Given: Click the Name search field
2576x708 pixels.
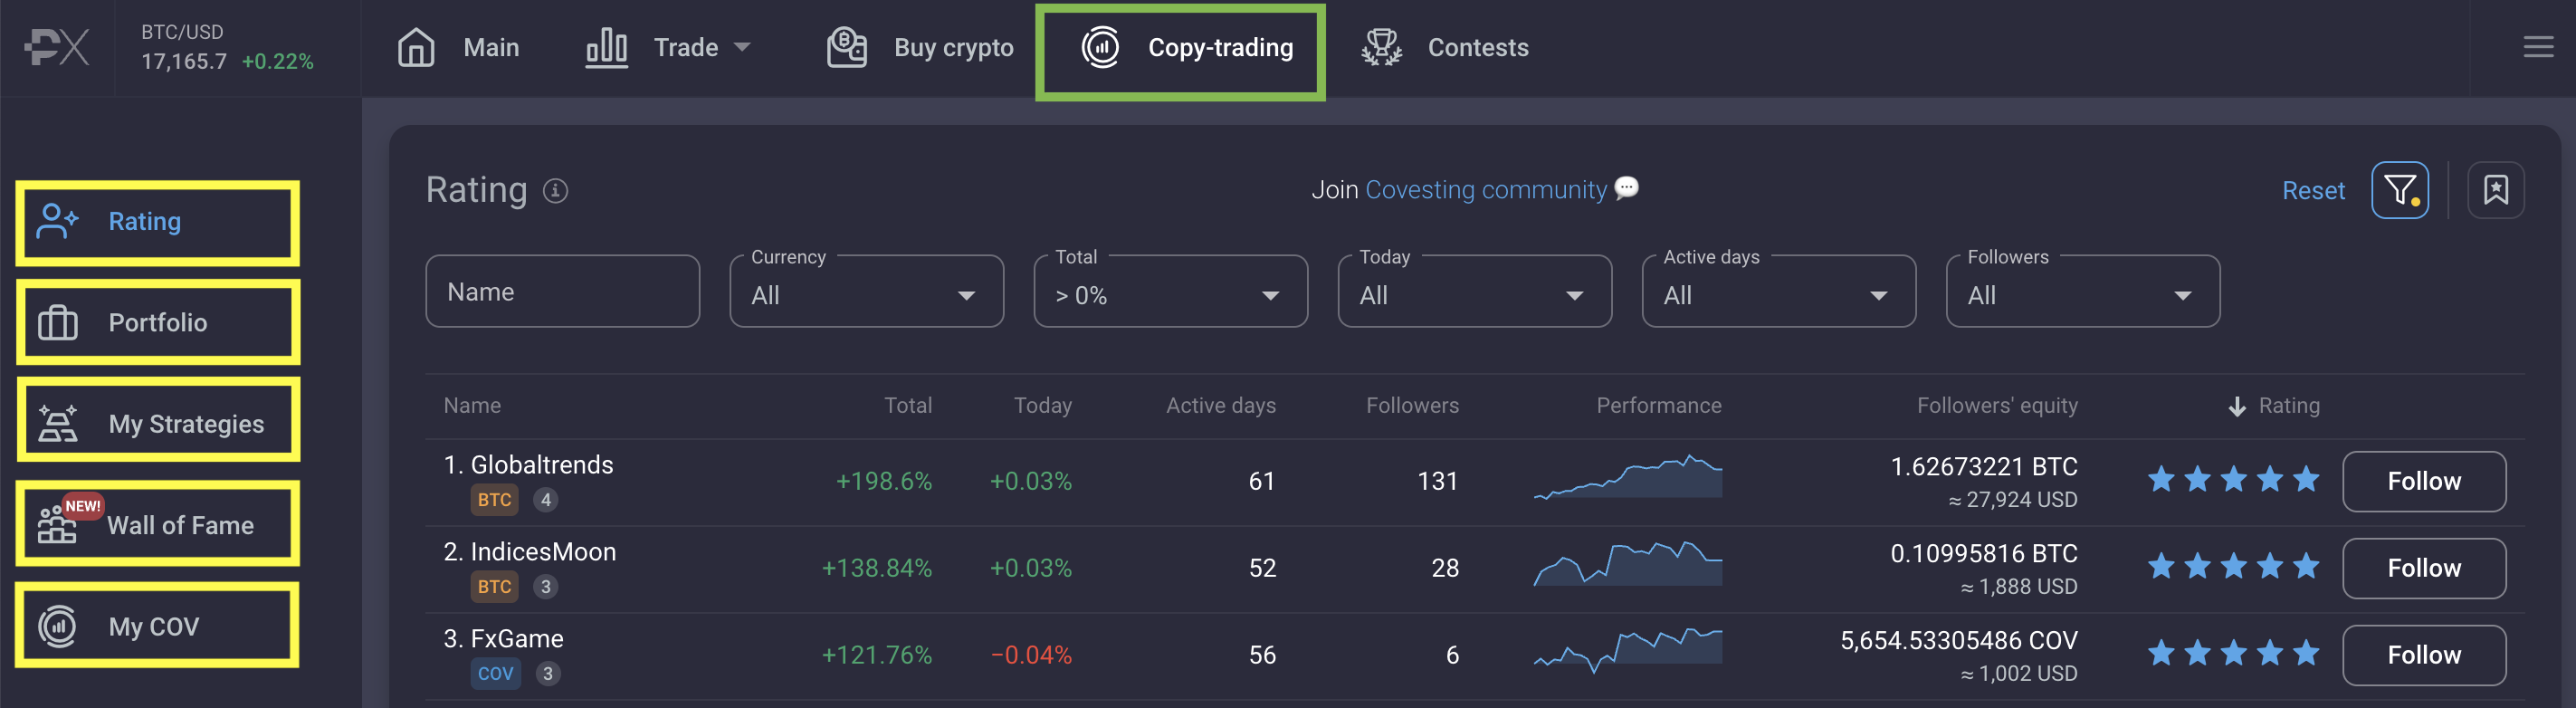Looking at the screenshot, I should click(562, 292).
